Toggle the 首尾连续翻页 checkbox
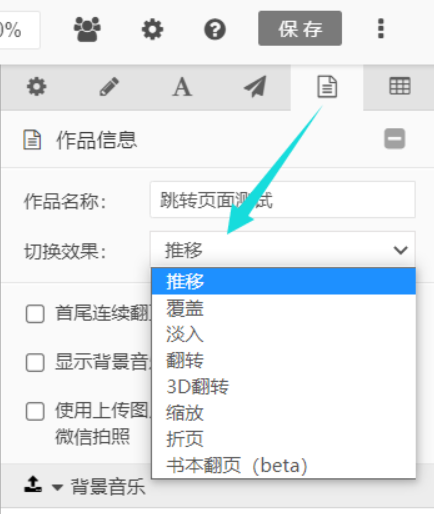The width and height of the screenshot is (434, 514). 35,314
